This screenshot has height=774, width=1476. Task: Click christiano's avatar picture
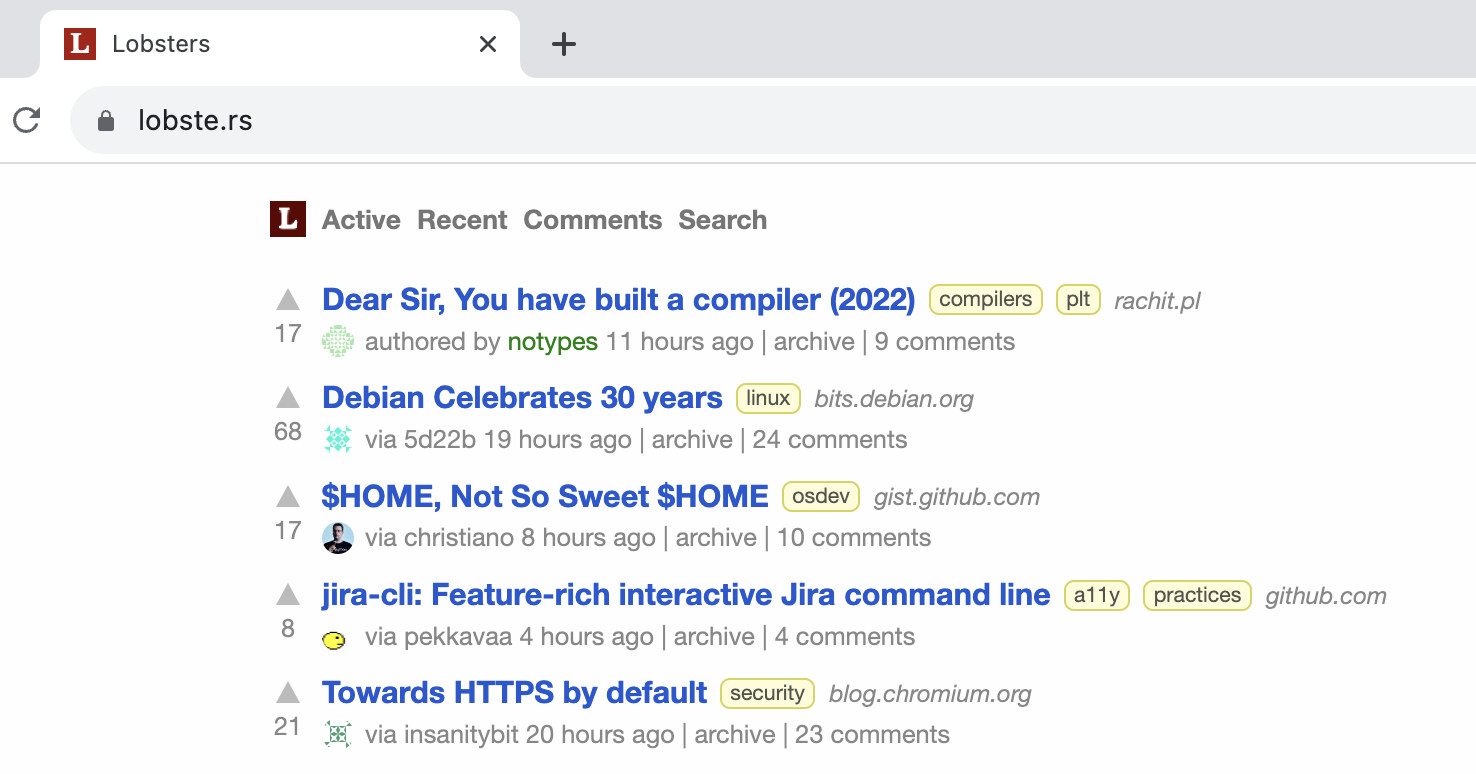point(338,538)
